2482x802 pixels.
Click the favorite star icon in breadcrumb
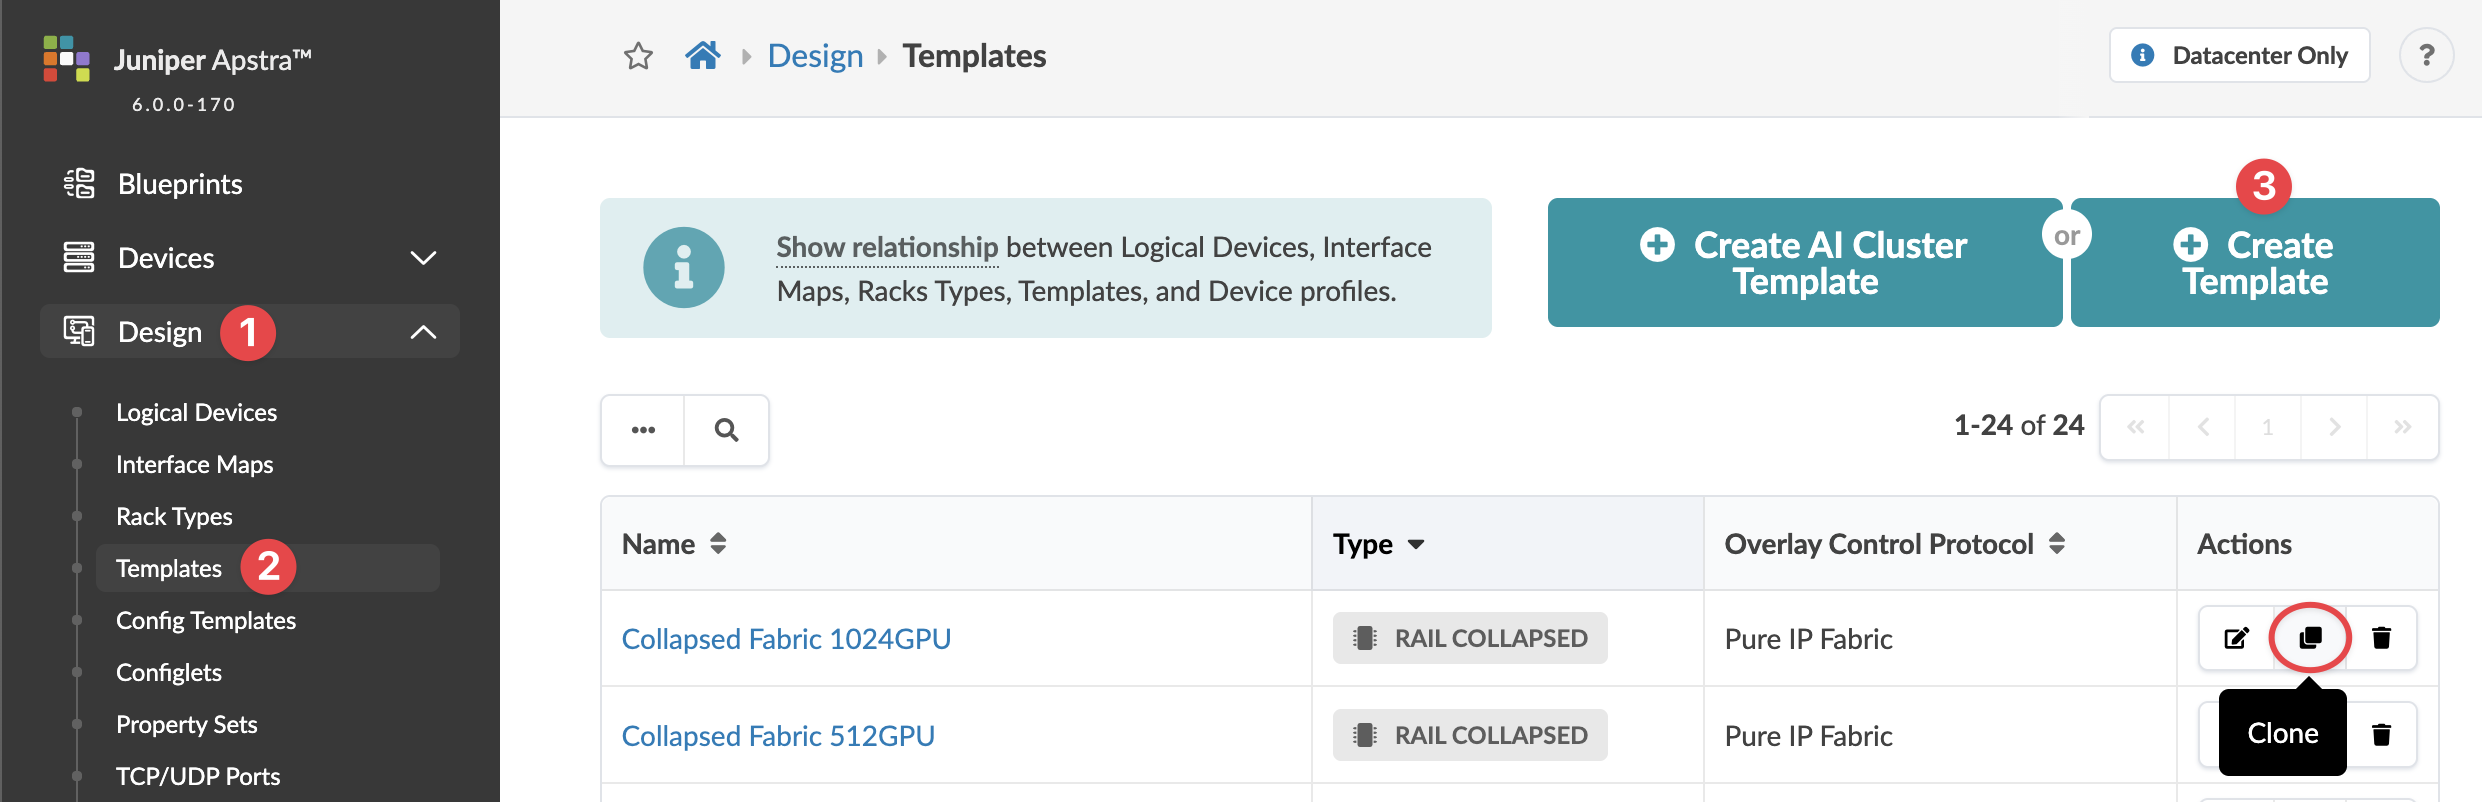(638, 56)
